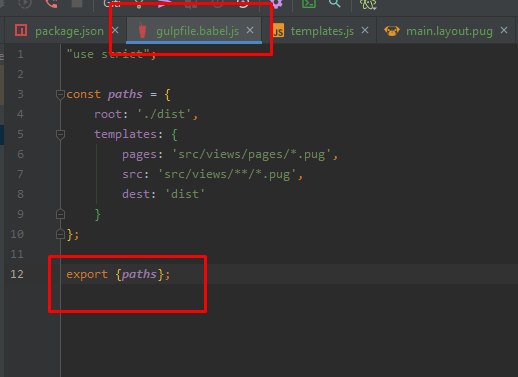The height and width of the screenshot is (377, 518).
Task: Click the 'src/views/**/*.pug' string
Action: (x=227, y=174)
